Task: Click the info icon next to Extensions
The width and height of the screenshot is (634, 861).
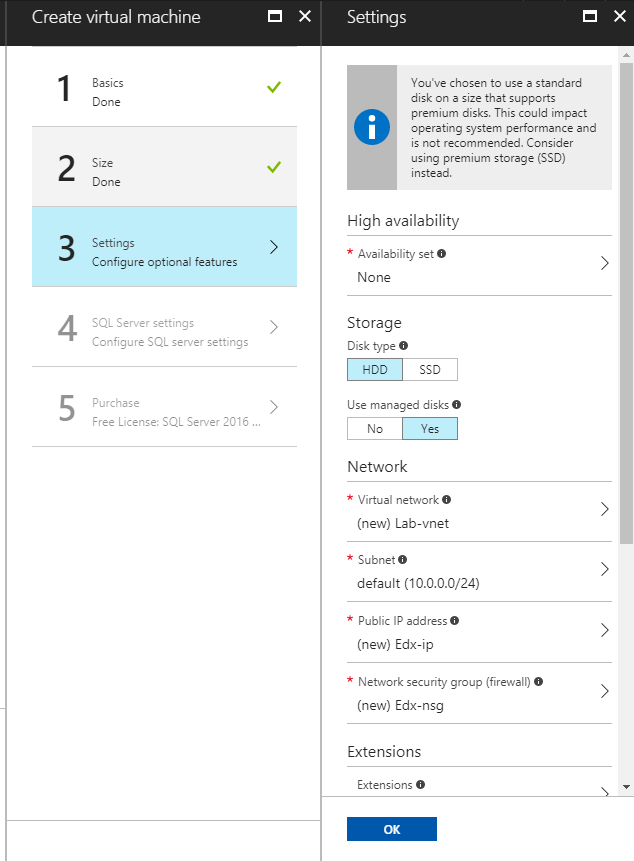Action: click(420, 785)
